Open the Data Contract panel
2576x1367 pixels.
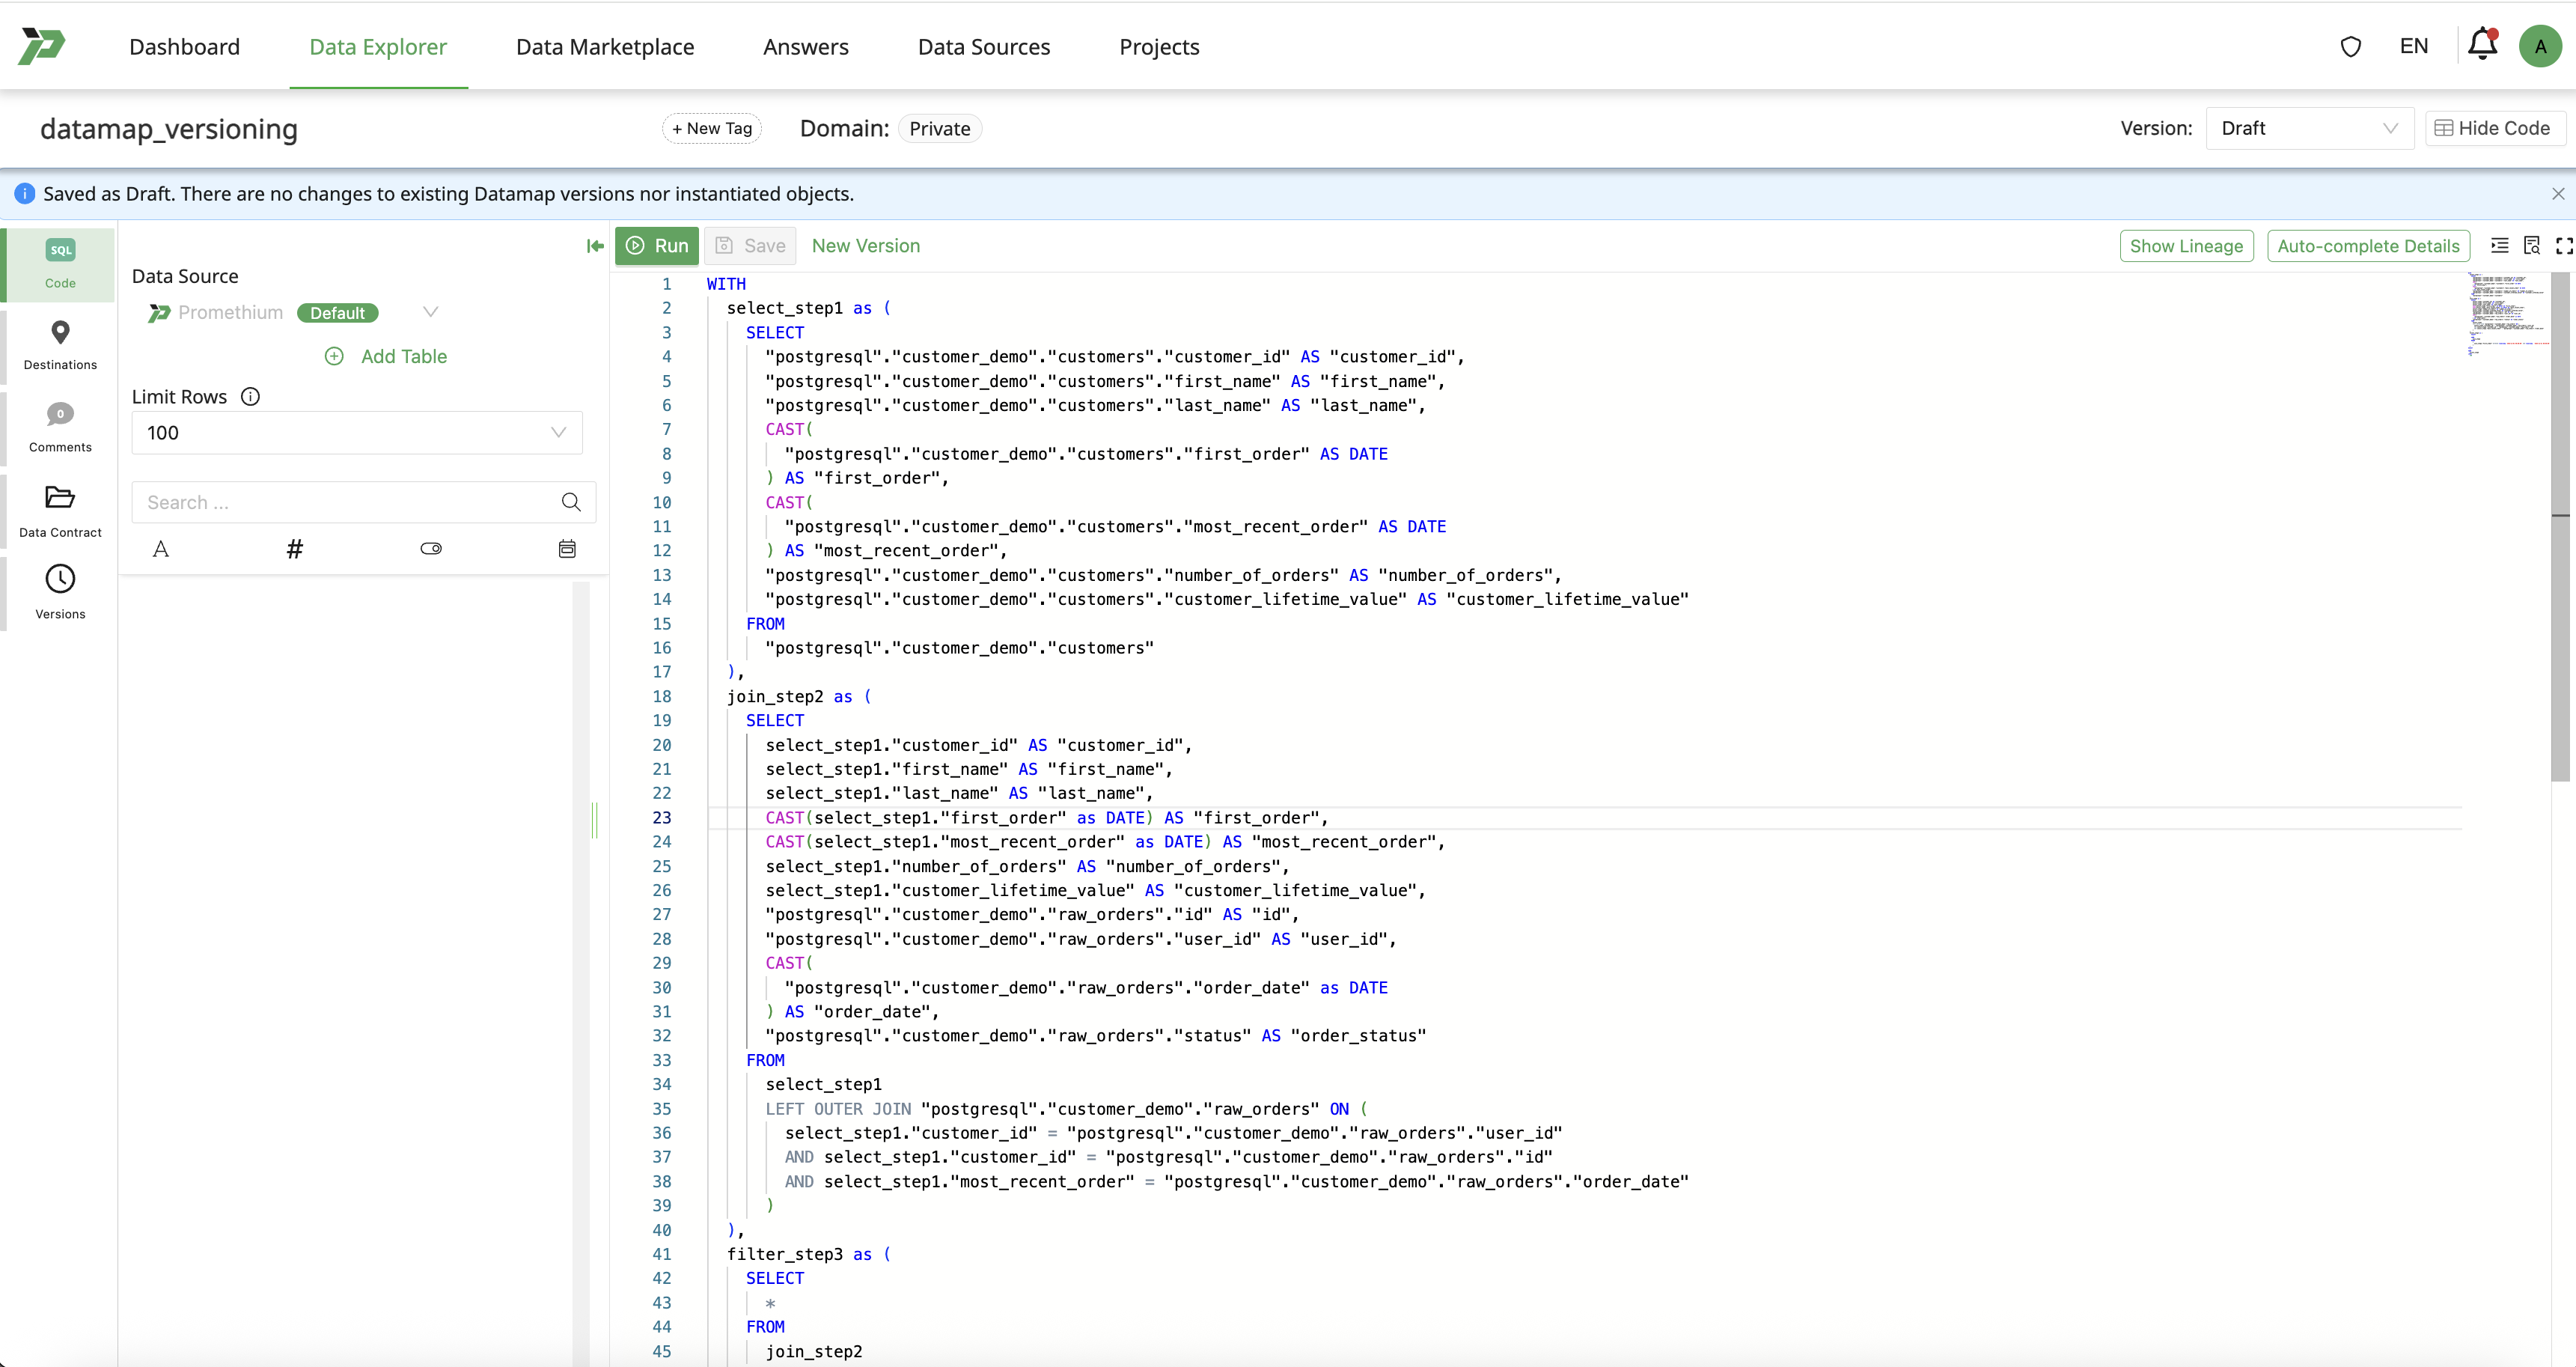point(60,510)
